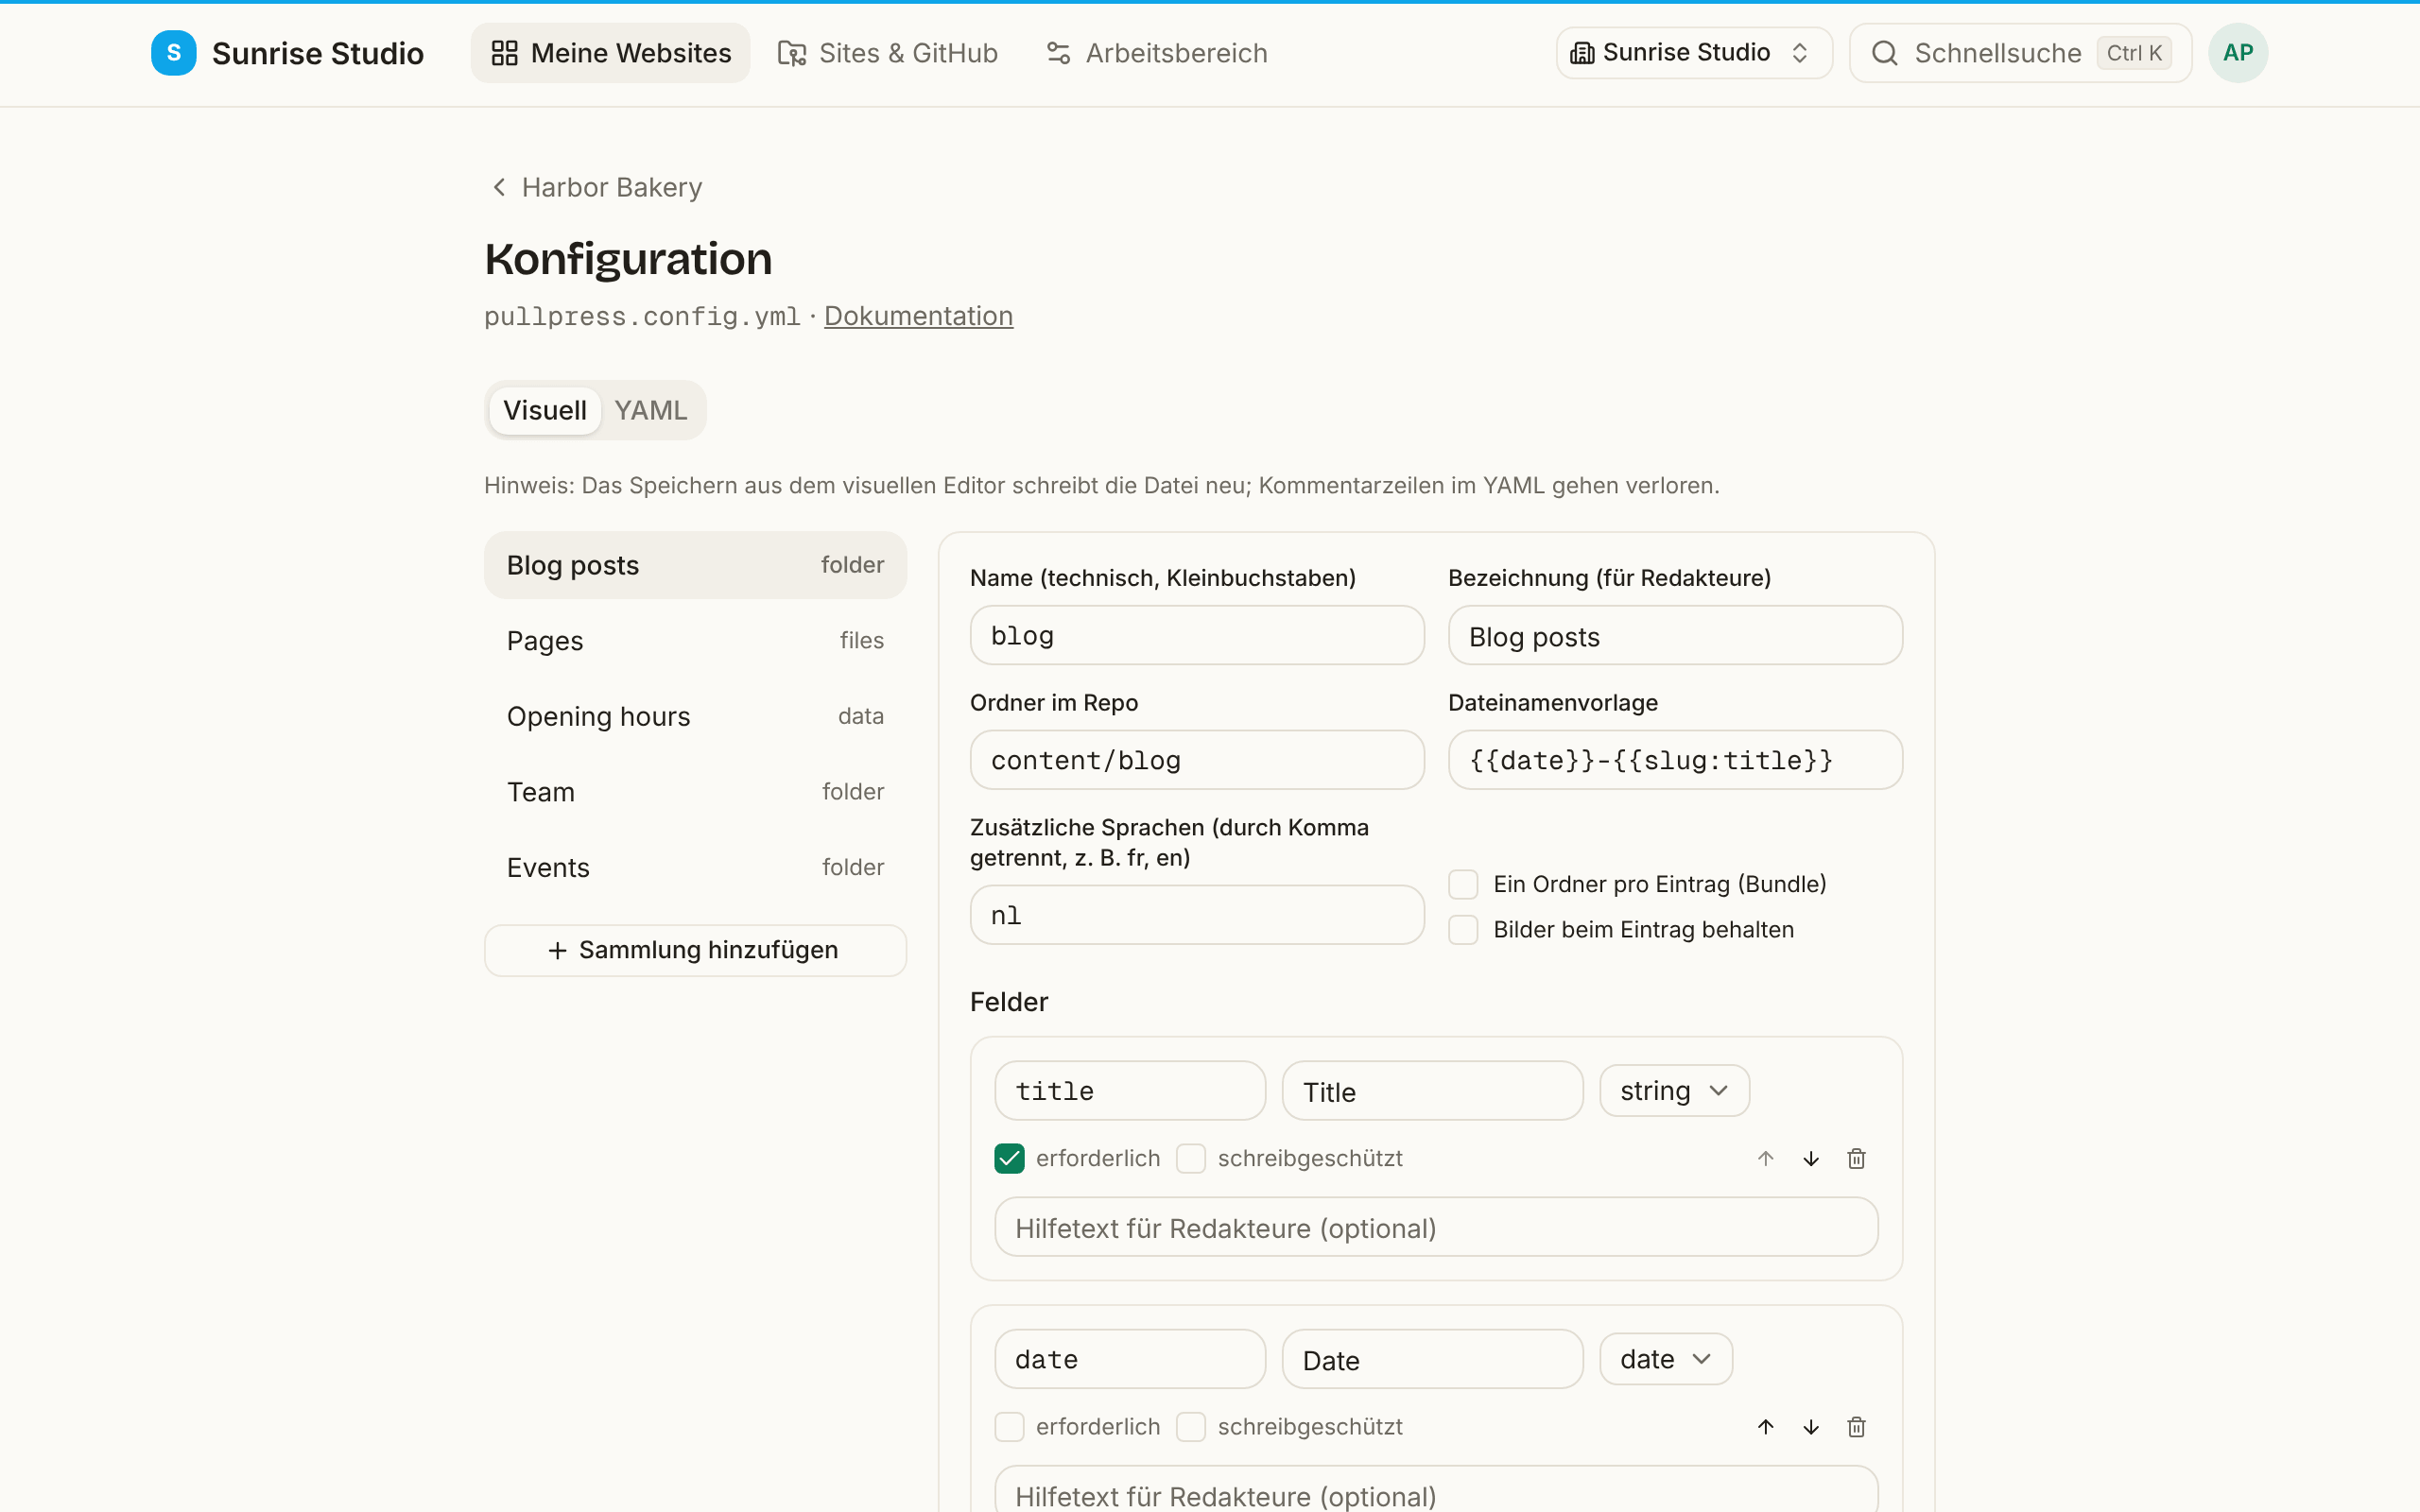Viewport: 2420px width, 1512px height.
Task: Open Sites & GitHub
Action: pos(888,53)
